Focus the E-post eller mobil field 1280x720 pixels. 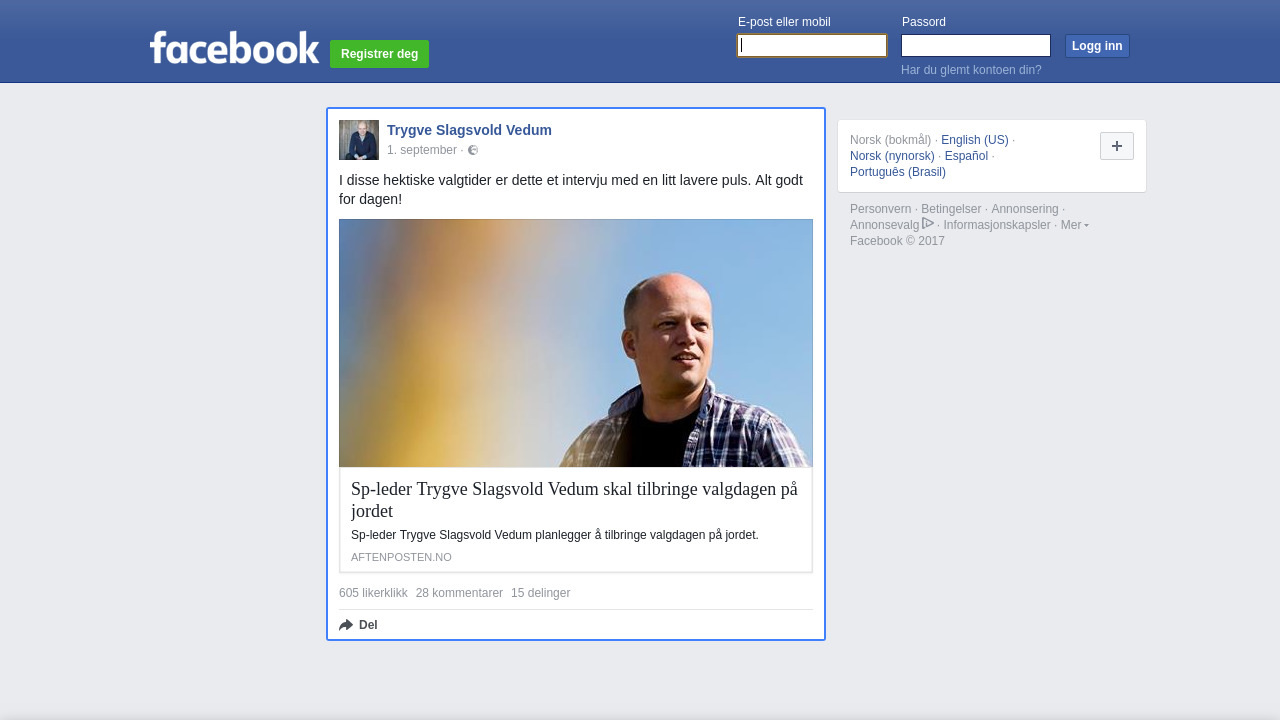[812, 46]
